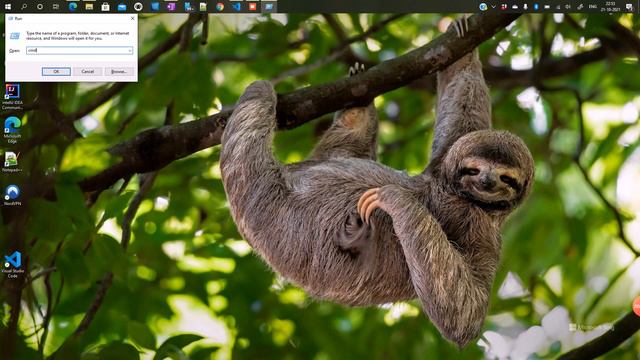Screen dimensions: 640x360
Task: Open File Explorer from the taskbar
Action: click(x=89, y=7)
